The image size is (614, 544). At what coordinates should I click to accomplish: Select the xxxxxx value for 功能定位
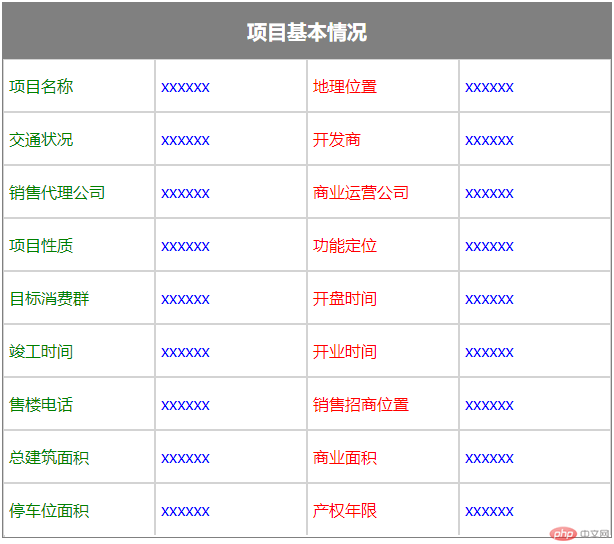(x=489, y=246)
